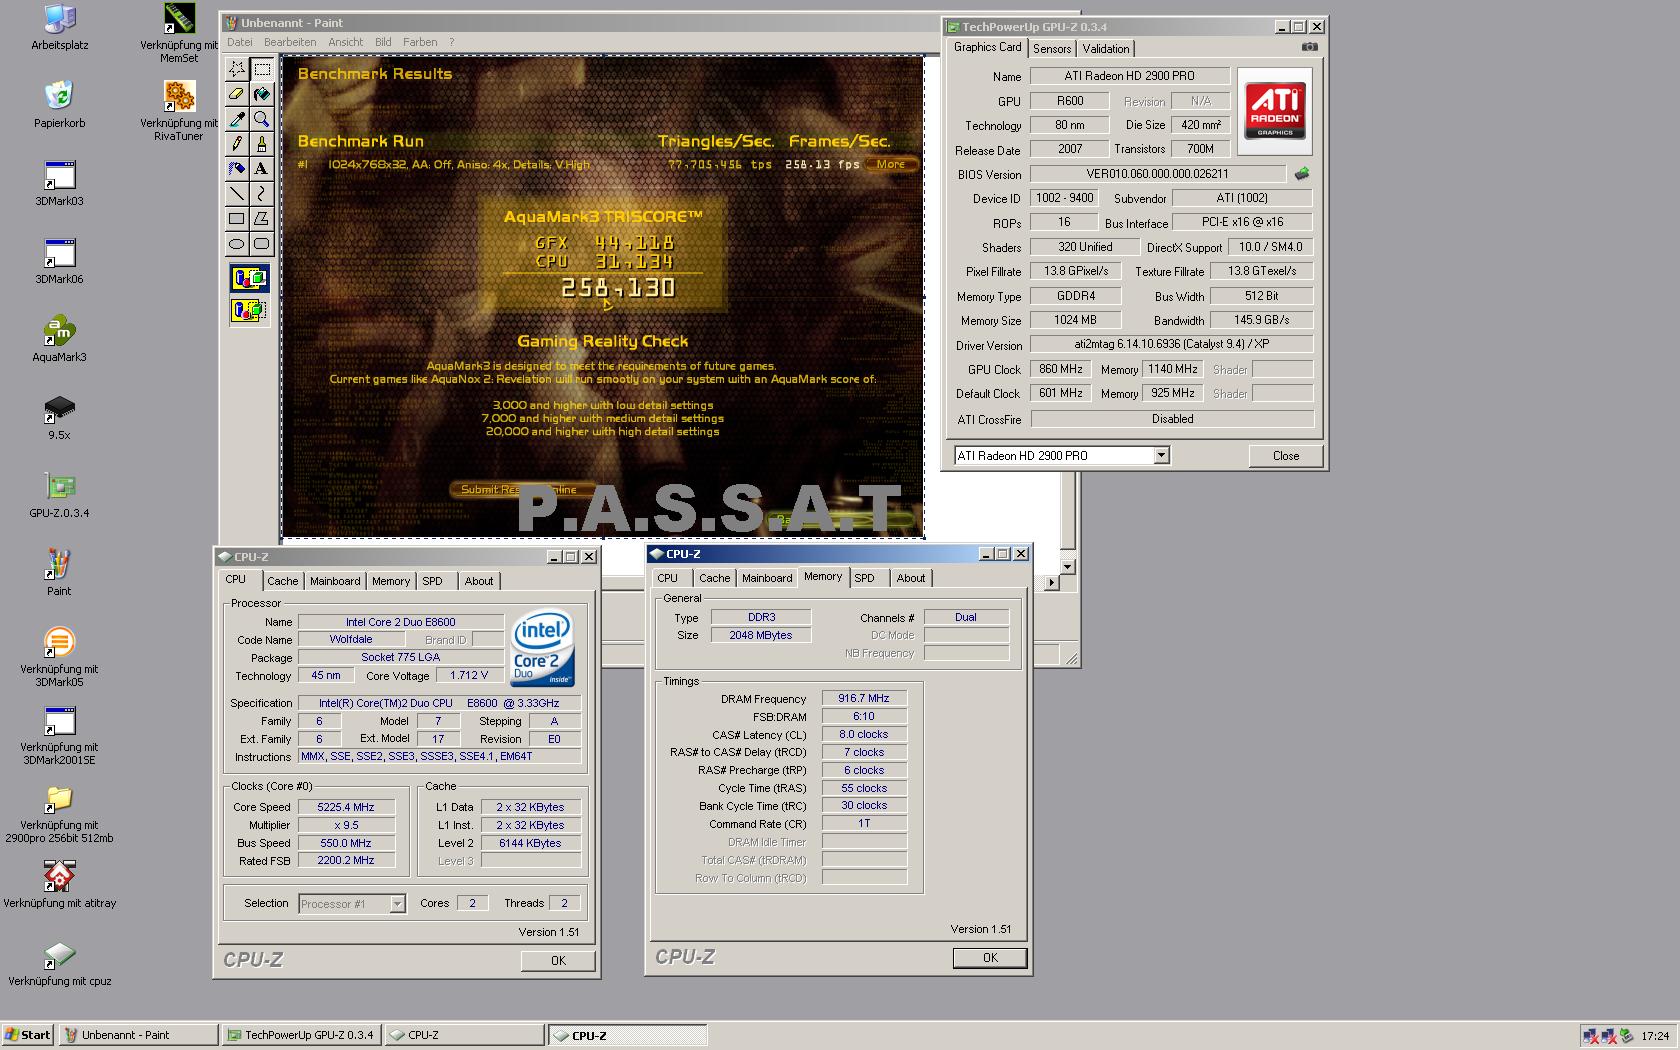1680x1050 pixels.
Task: Open the atitray shortcut icon
Action: point(59,885)
